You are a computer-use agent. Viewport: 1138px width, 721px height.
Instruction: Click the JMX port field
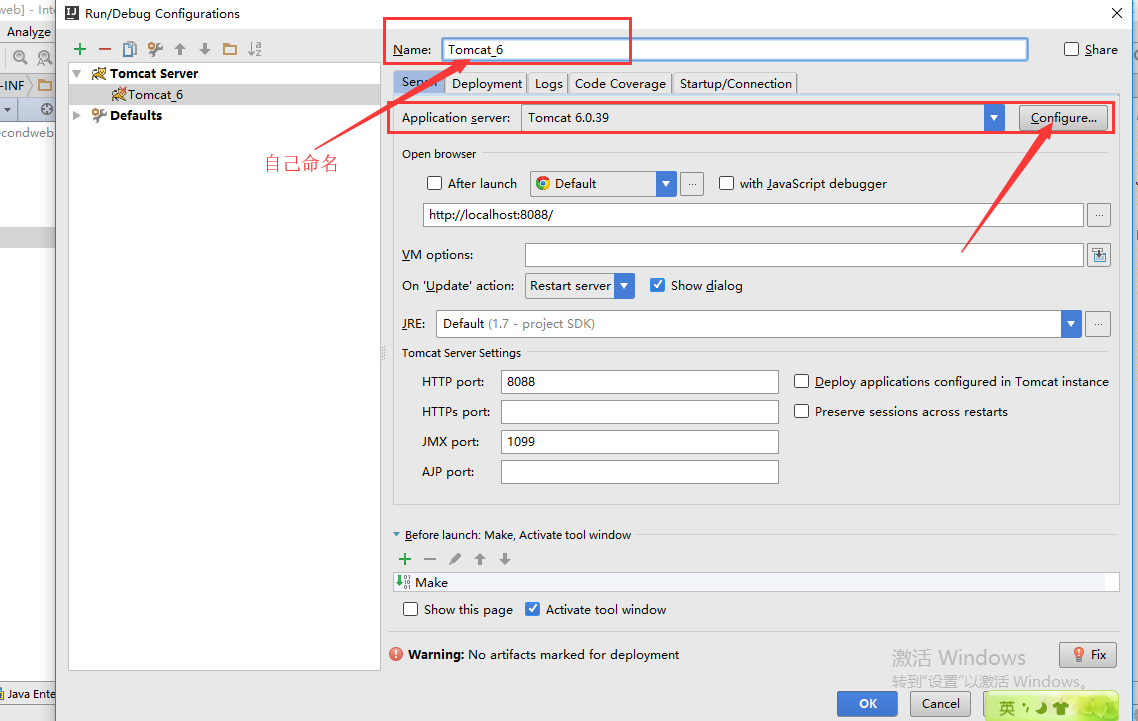point(639,441)
